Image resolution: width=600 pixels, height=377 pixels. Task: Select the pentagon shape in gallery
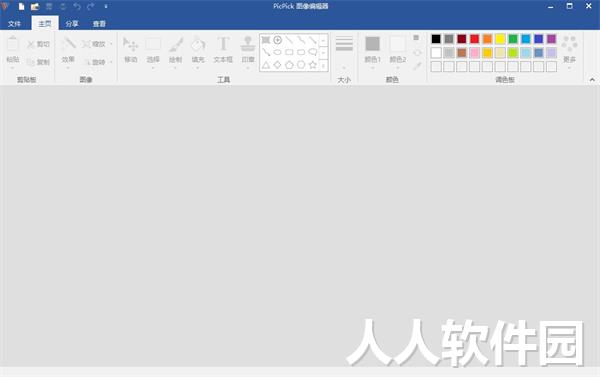(x=289, y=65)
